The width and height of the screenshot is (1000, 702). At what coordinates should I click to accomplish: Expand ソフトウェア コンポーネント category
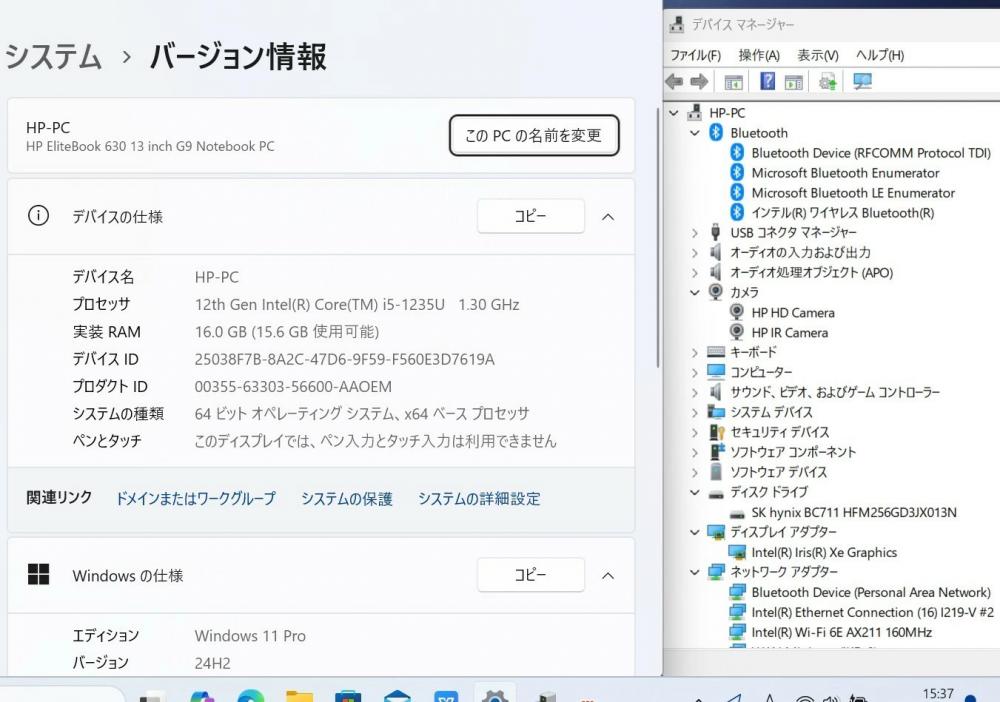tap(695, 452)
